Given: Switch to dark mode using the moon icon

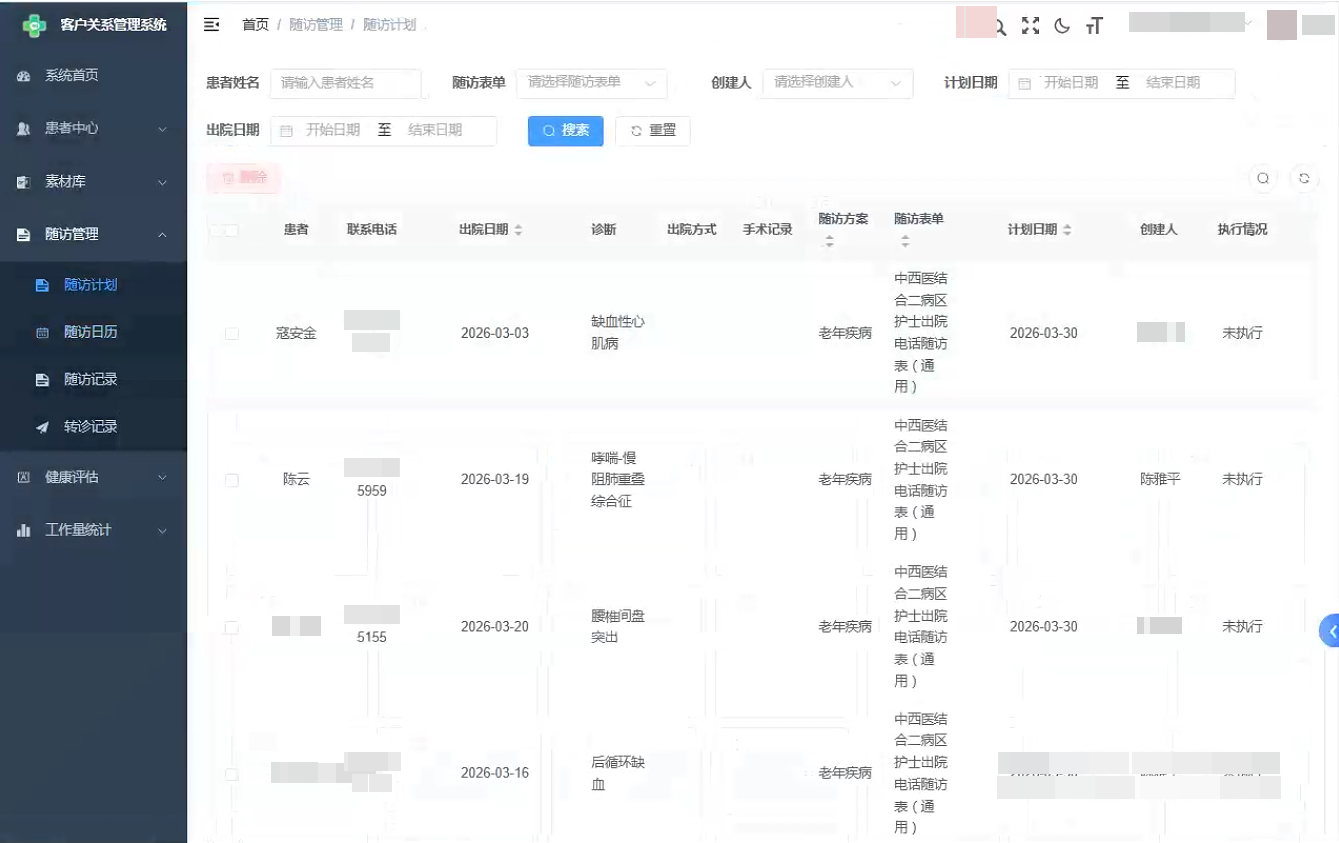Looking at the screenshot, I should (1062, 27).
